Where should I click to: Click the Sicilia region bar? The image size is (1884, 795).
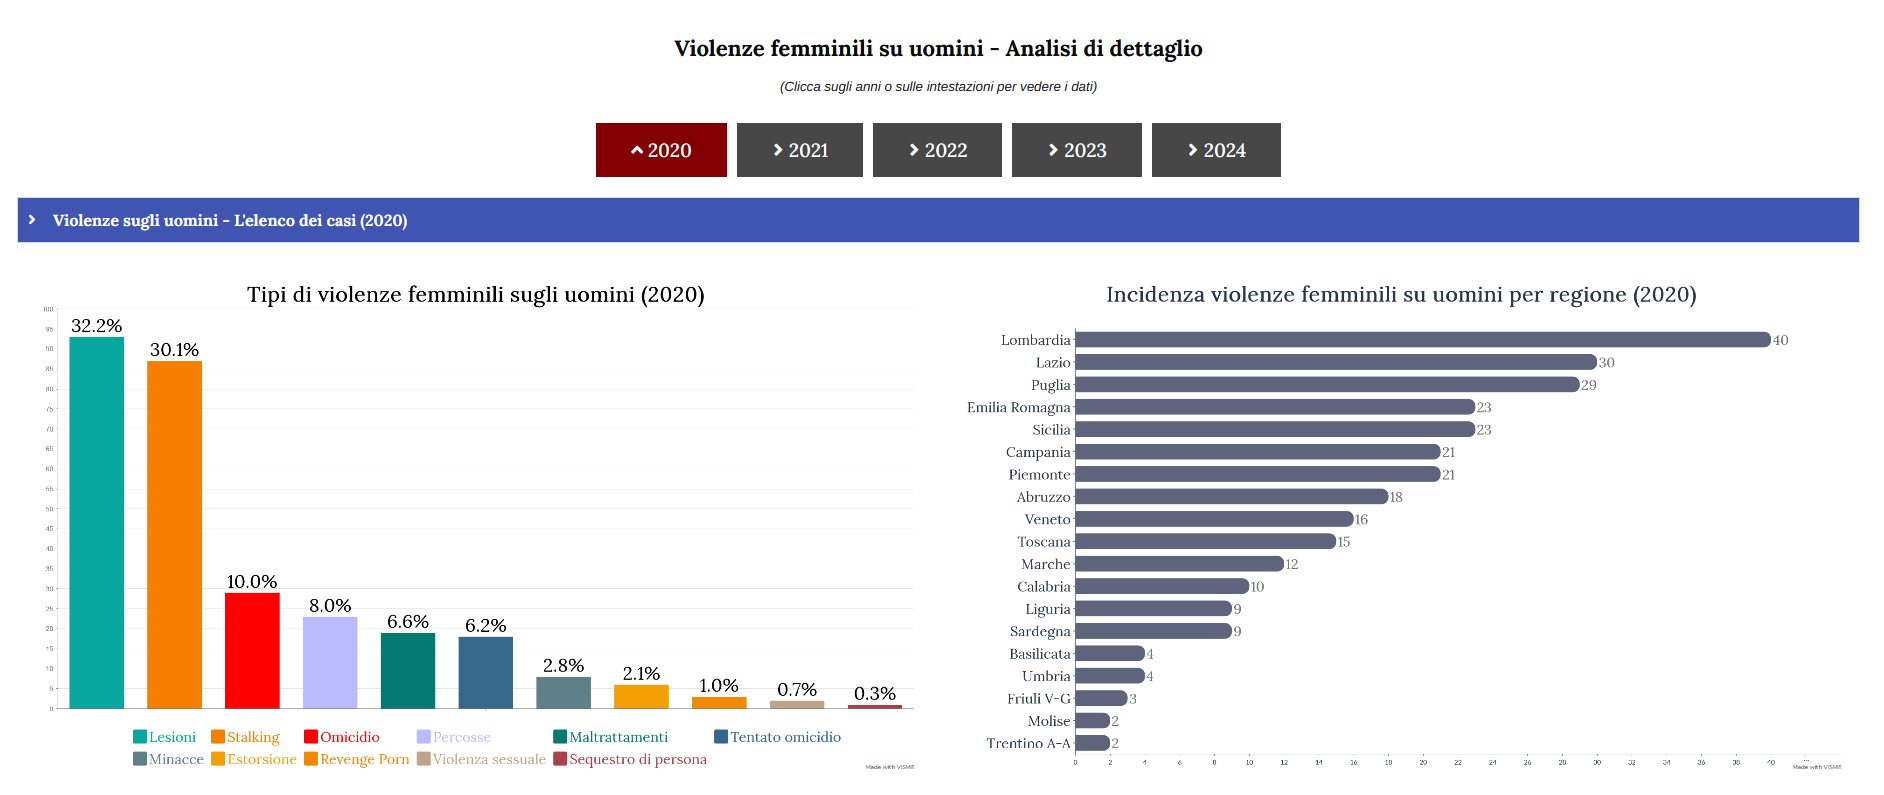1276,429
